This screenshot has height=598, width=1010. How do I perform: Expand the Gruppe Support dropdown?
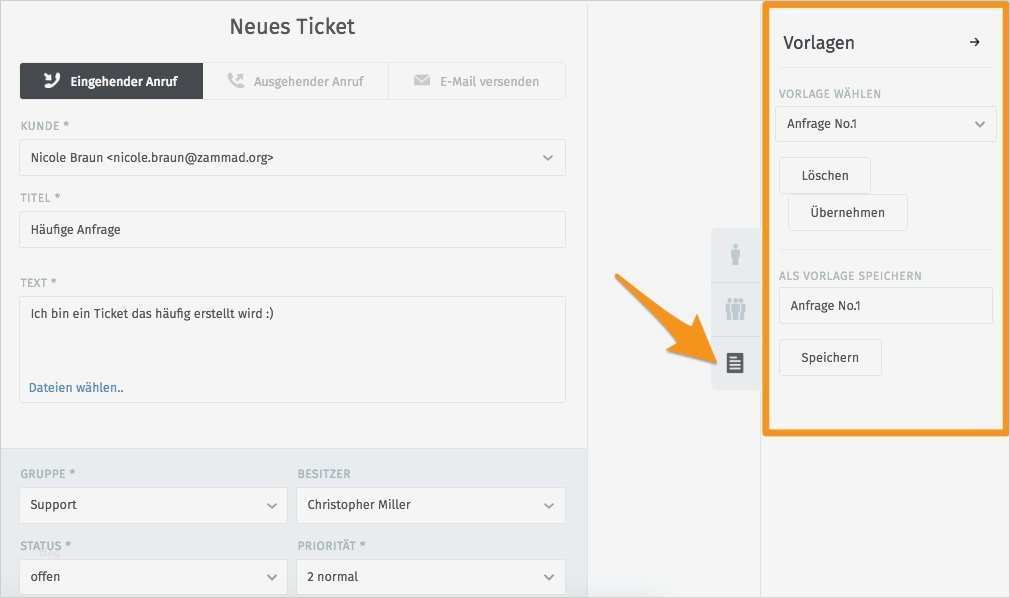pyautogui.click(x=153, y=505)
